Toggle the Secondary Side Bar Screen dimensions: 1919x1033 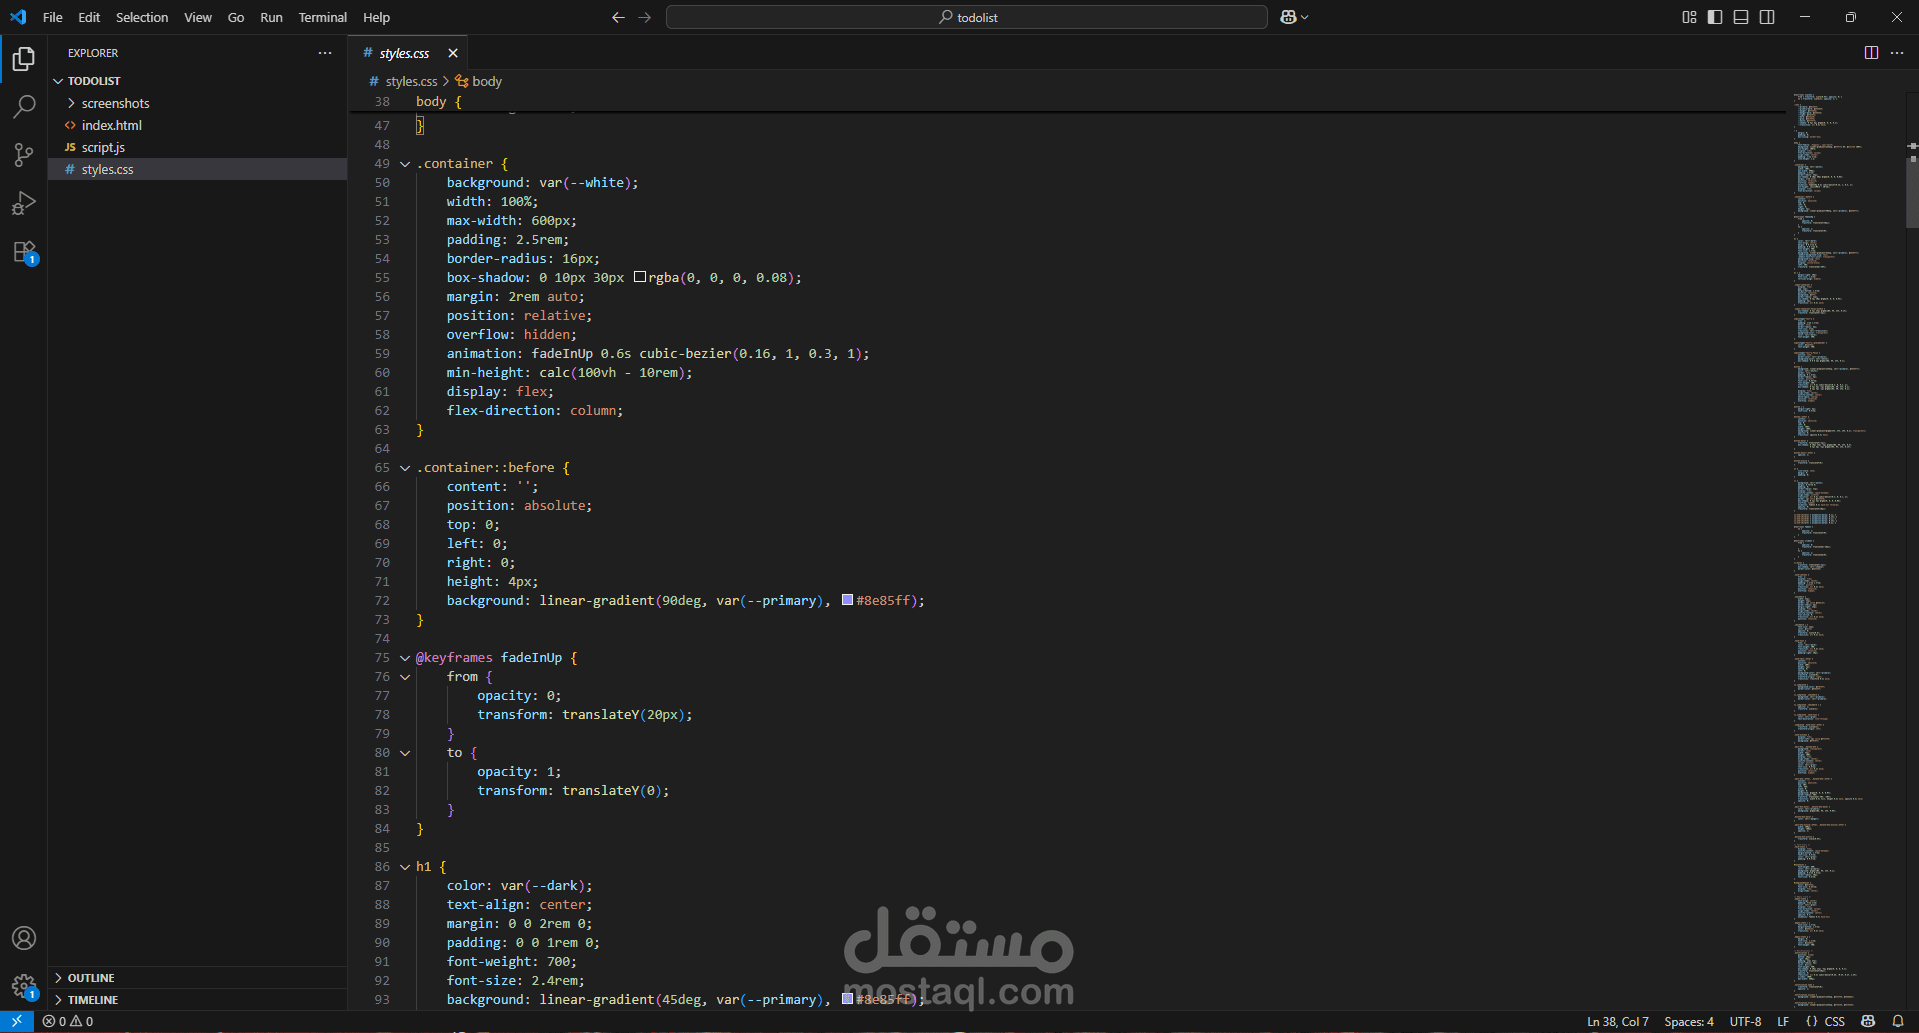point(1767,17)
